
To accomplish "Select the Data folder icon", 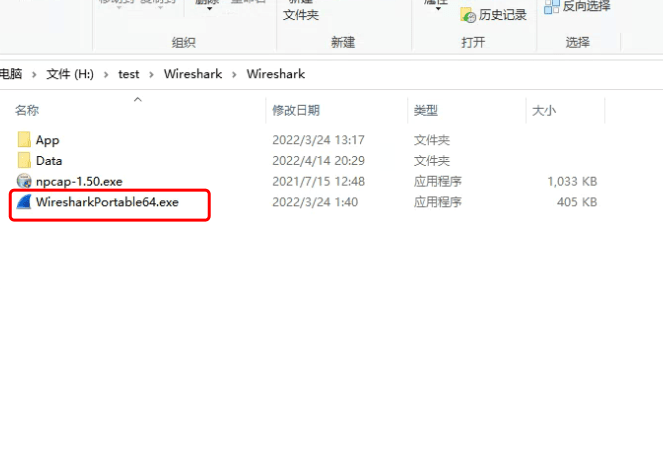I will click(x=24, y=160).
